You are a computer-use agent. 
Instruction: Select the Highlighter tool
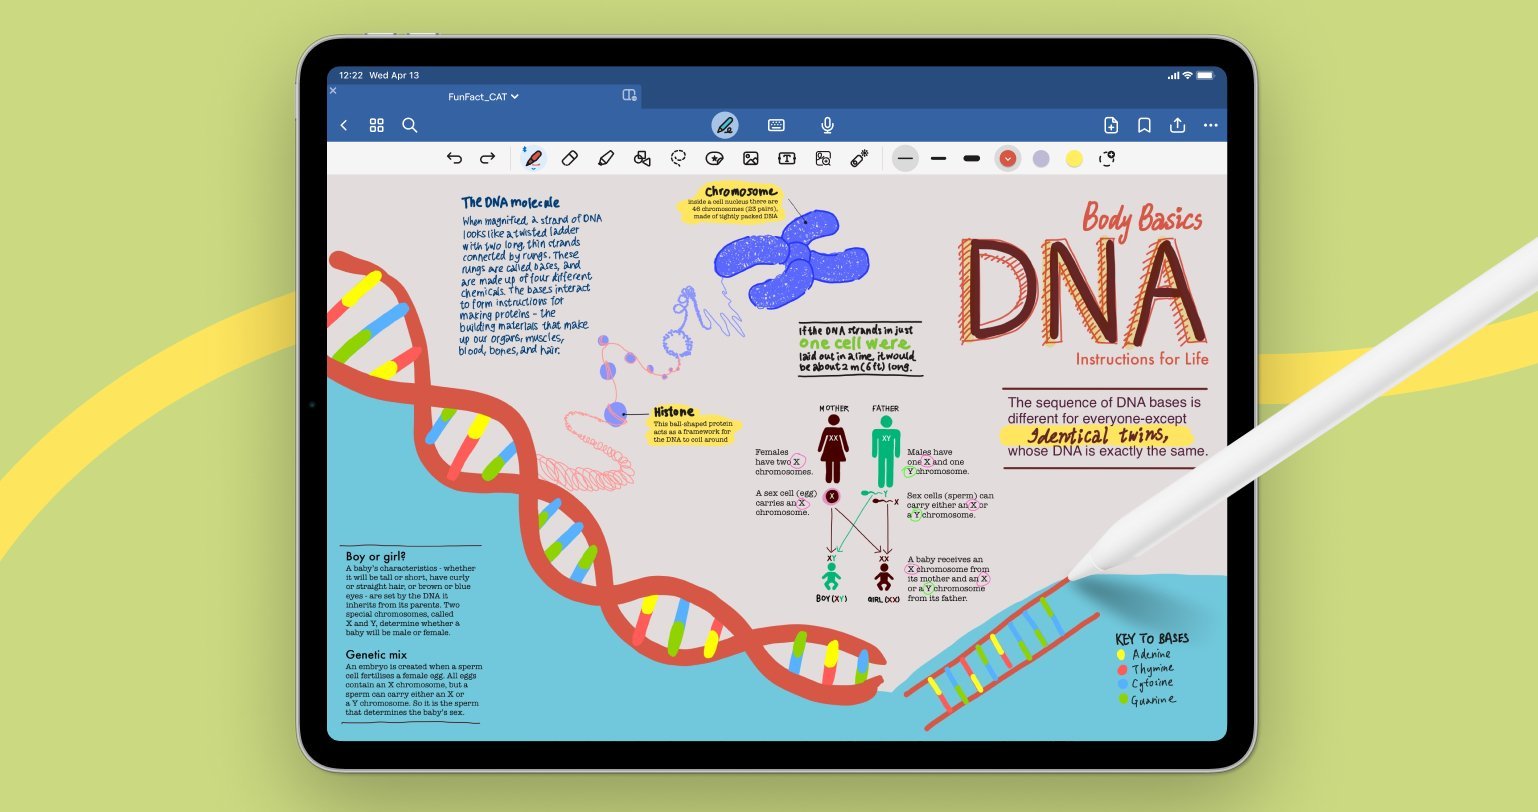click(x=605, y=158)
